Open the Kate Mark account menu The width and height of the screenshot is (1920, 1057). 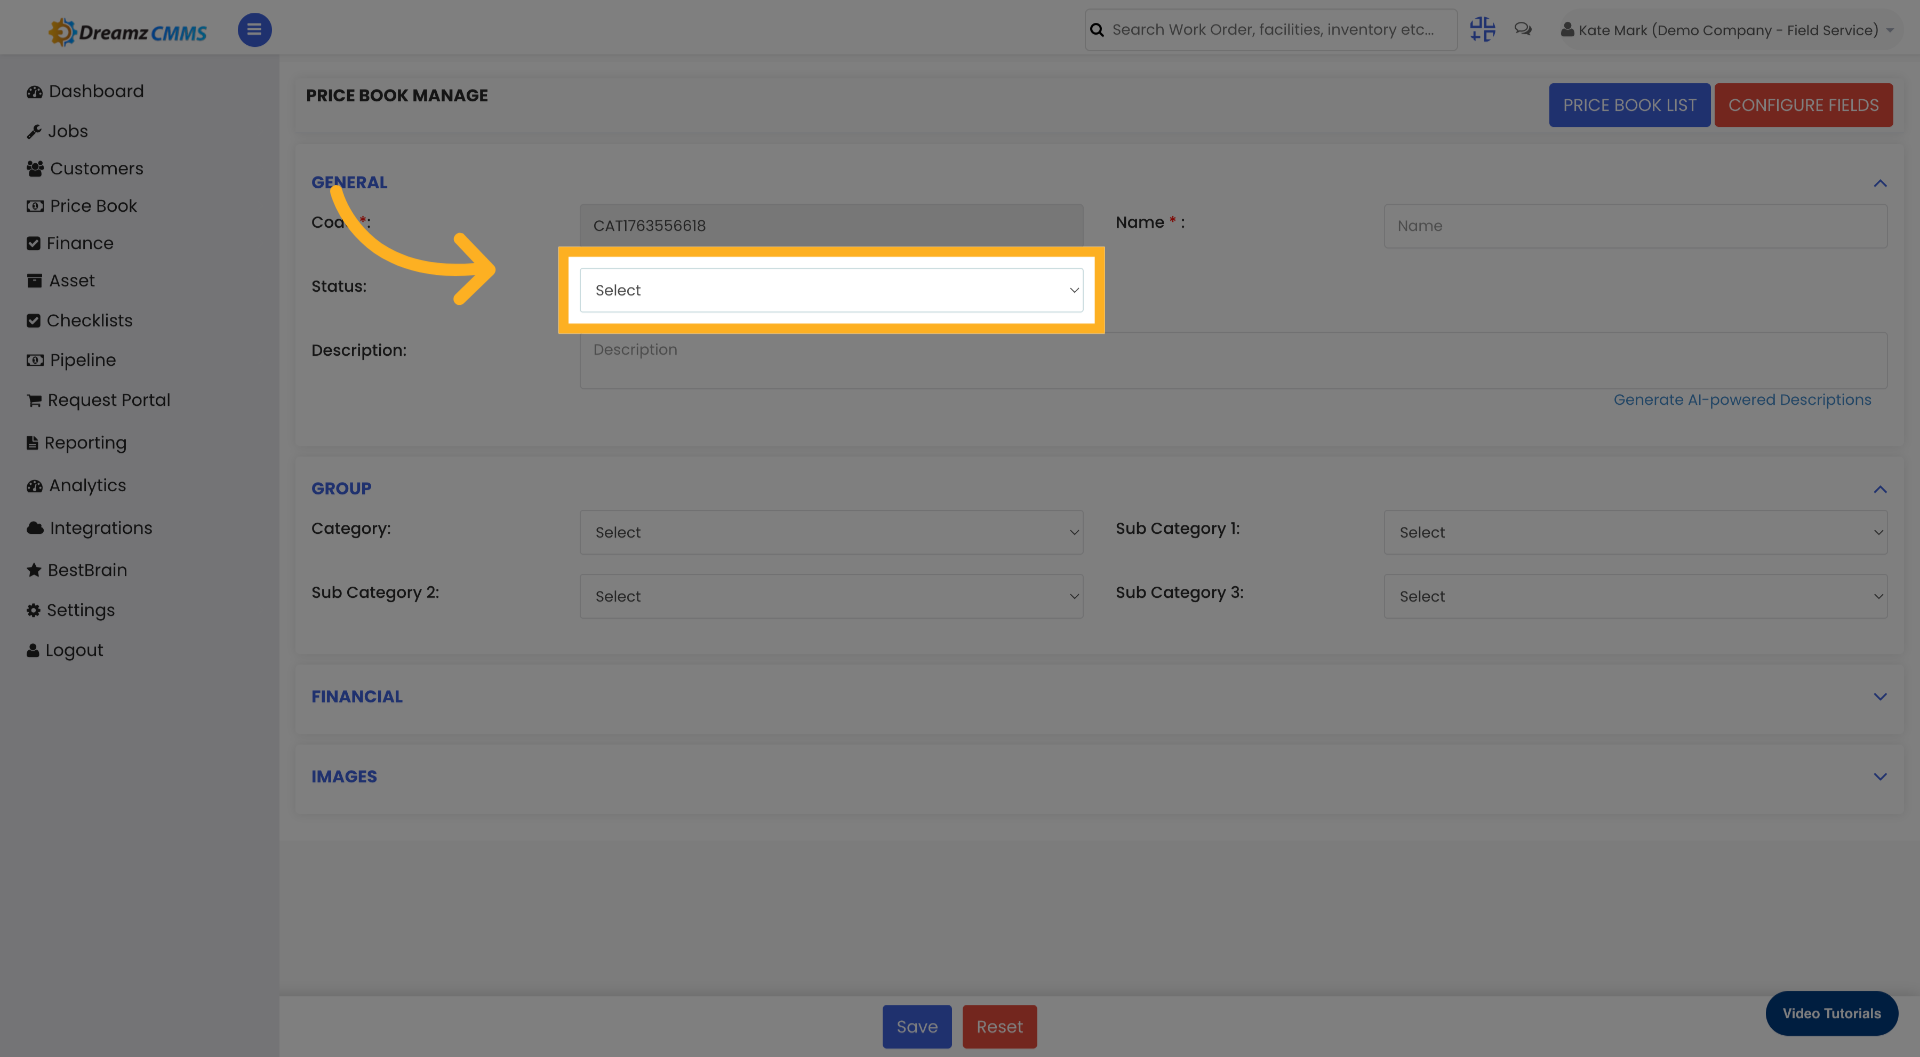pyautogui.click(x=1727, y=30)
